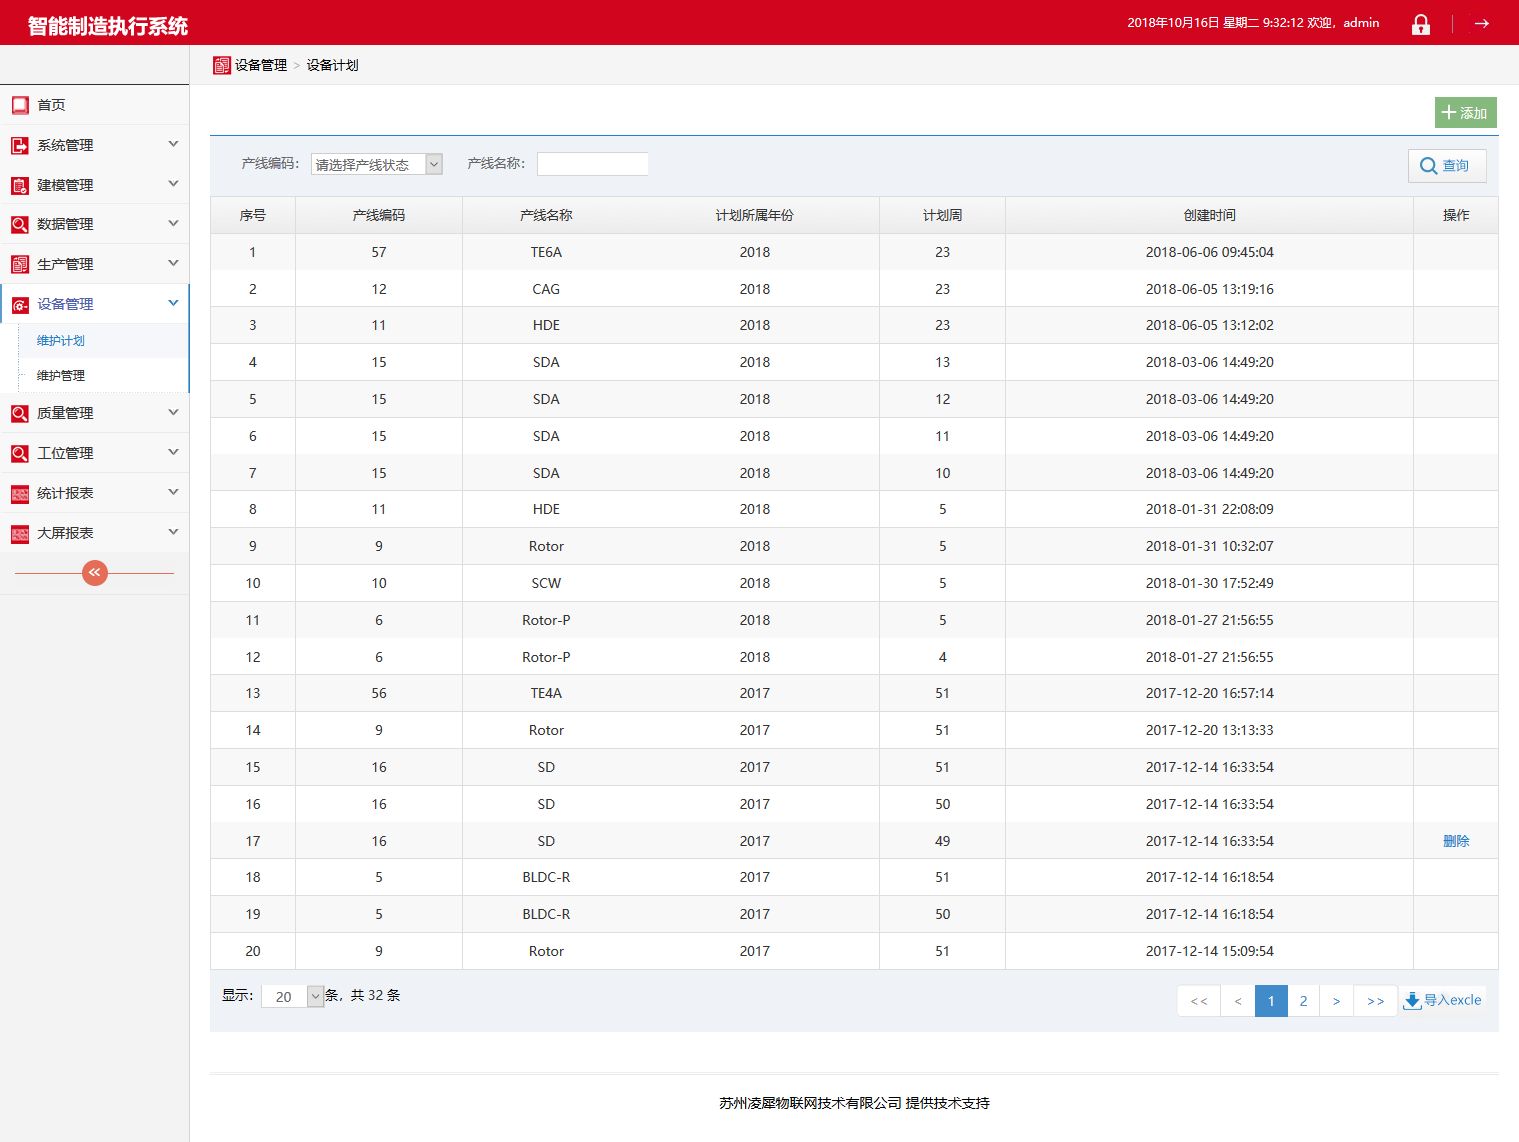Click the 查询 search button
The width and height of the screenshot is (1519, 1142).
pyautogui.click(x=1446, y=166)
